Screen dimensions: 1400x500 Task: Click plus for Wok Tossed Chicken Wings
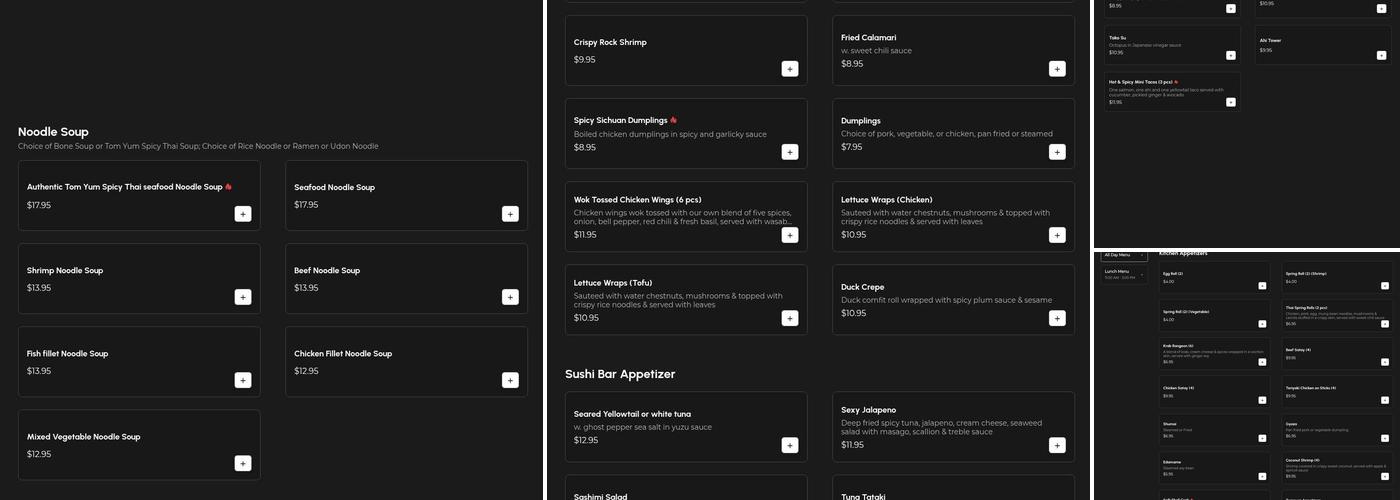pyautogui.click(x=790, y=234)
